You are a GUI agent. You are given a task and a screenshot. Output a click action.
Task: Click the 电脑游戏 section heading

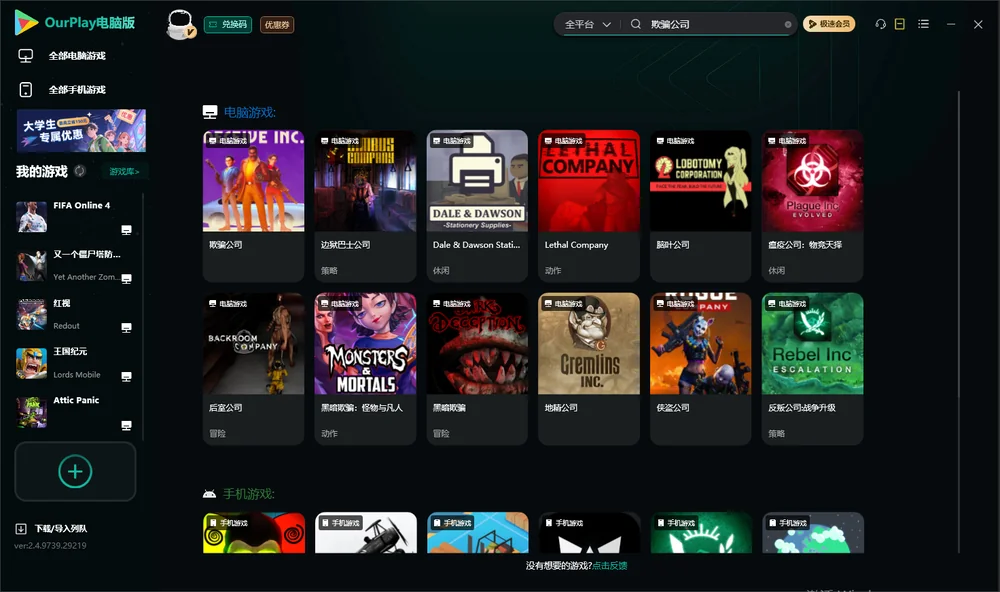point(249,112)
